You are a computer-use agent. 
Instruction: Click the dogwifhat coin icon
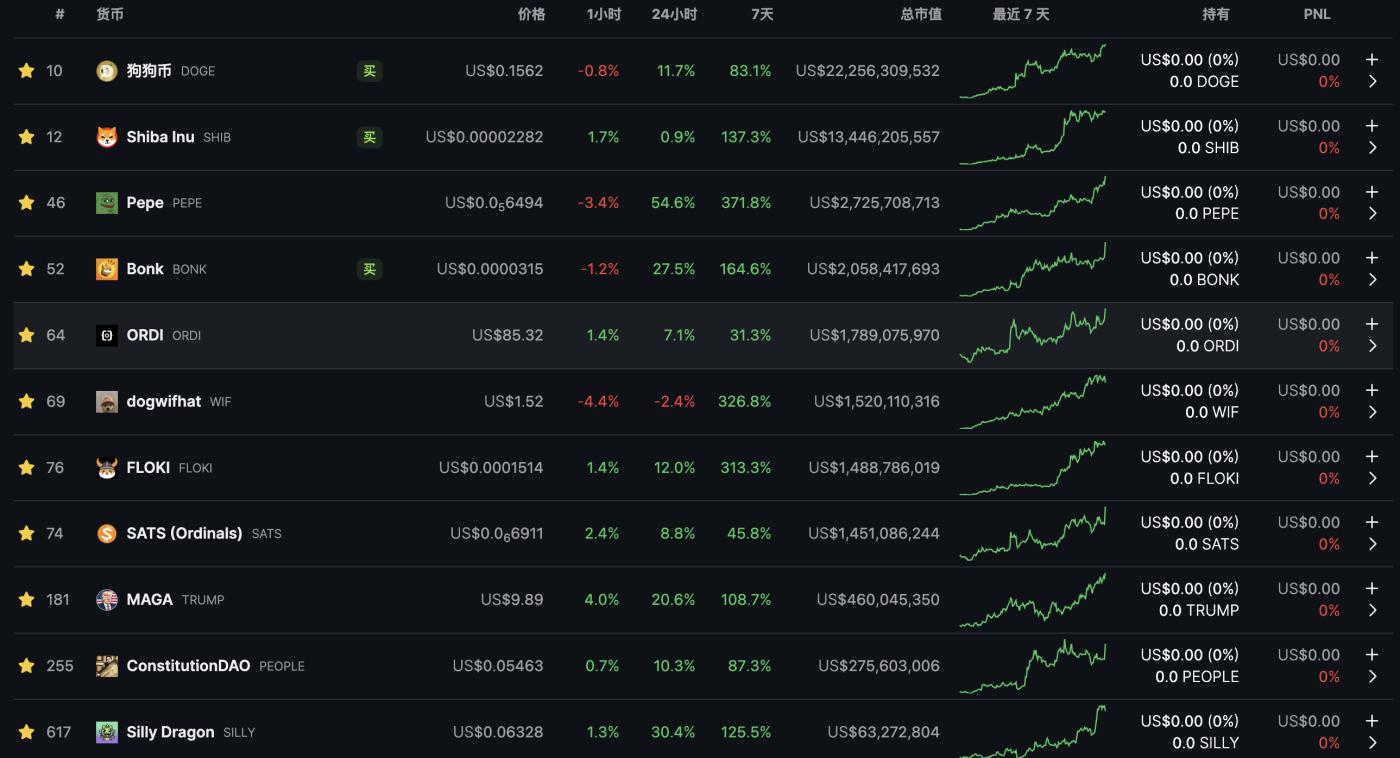[107, 402]
